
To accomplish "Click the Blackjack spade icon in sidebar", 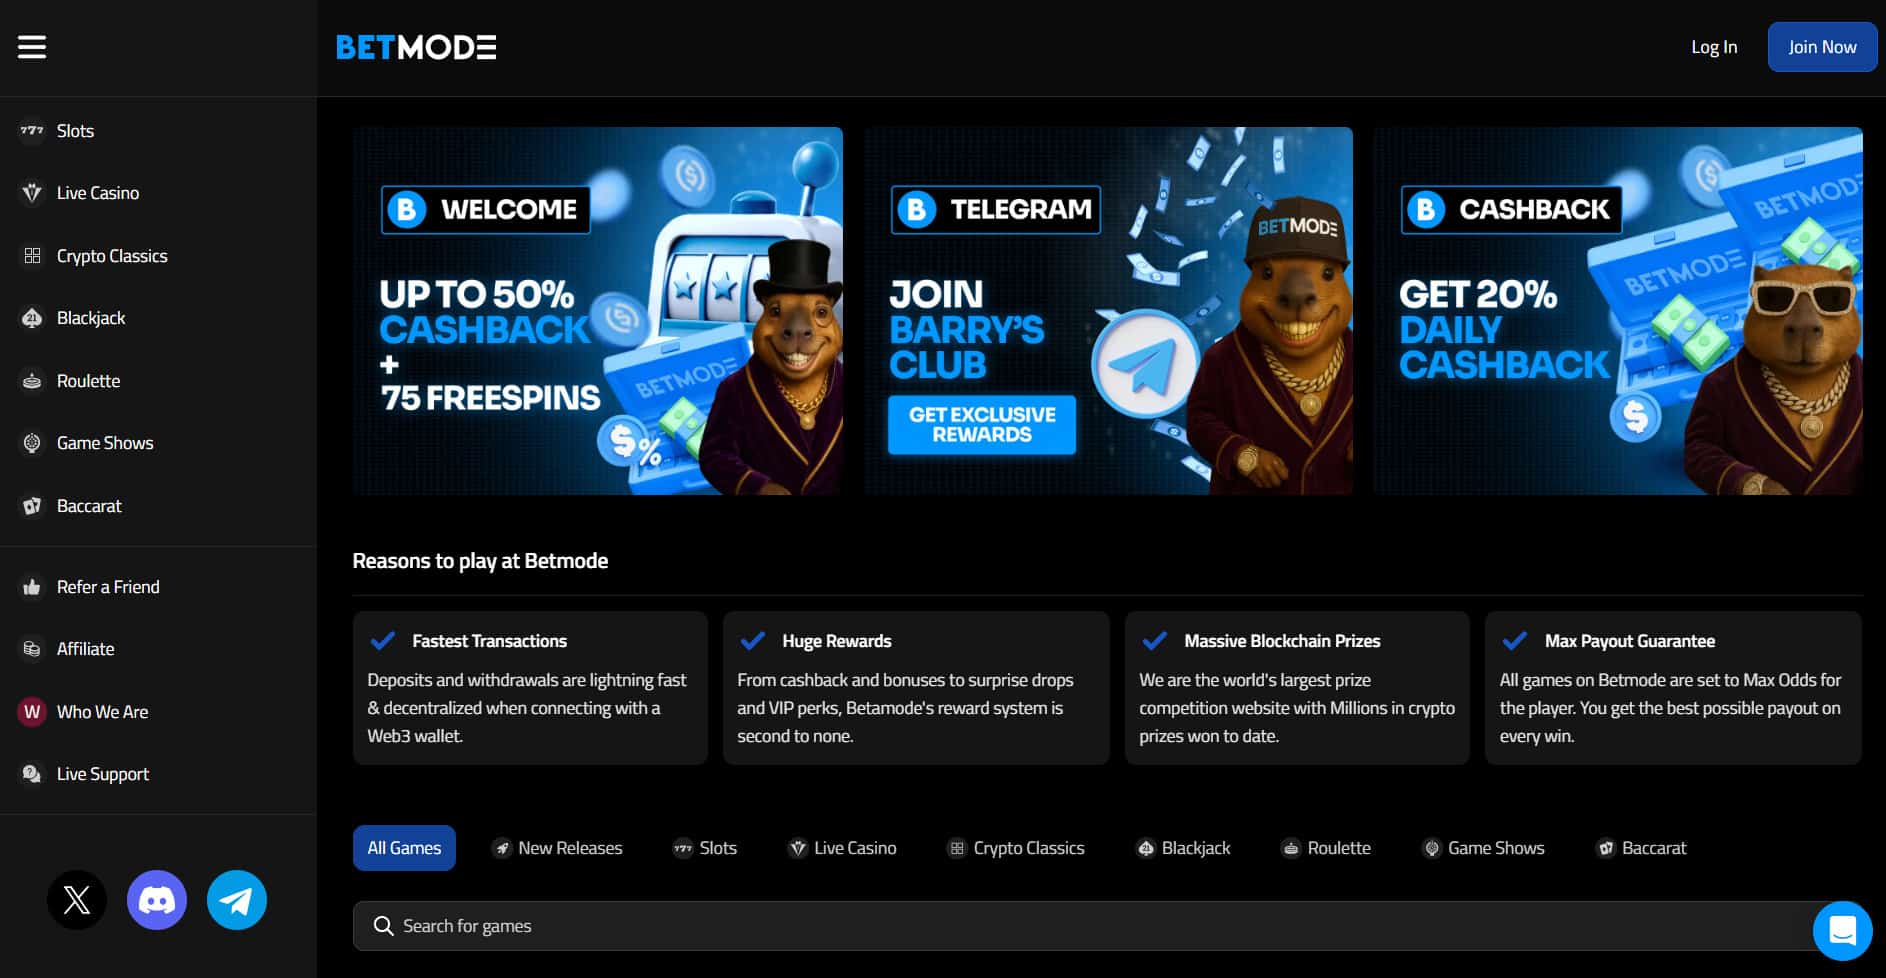I will click(x=32, y=318).
